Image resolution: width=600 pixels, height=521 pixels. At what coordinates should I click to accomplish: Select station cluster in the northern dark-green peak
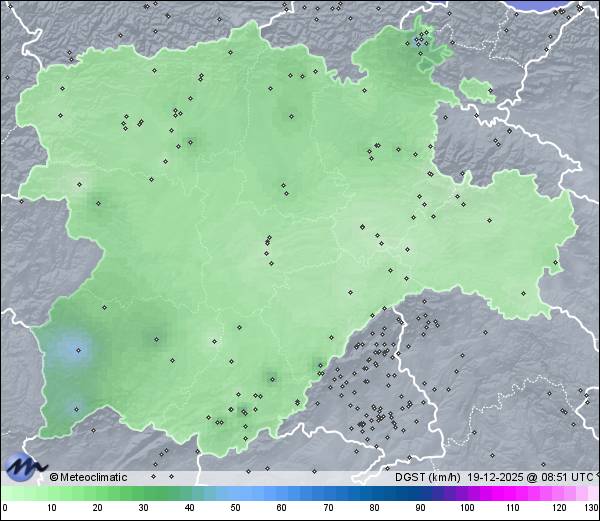(424, 41)
